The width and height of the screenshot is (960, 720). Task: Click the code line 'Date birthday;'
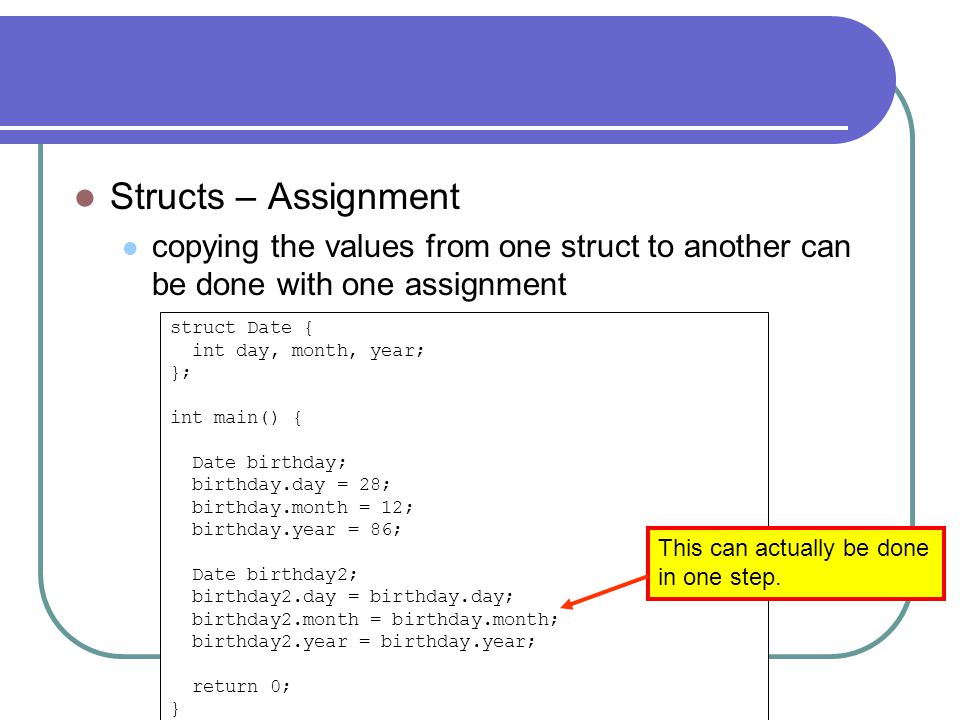[269, 462]
